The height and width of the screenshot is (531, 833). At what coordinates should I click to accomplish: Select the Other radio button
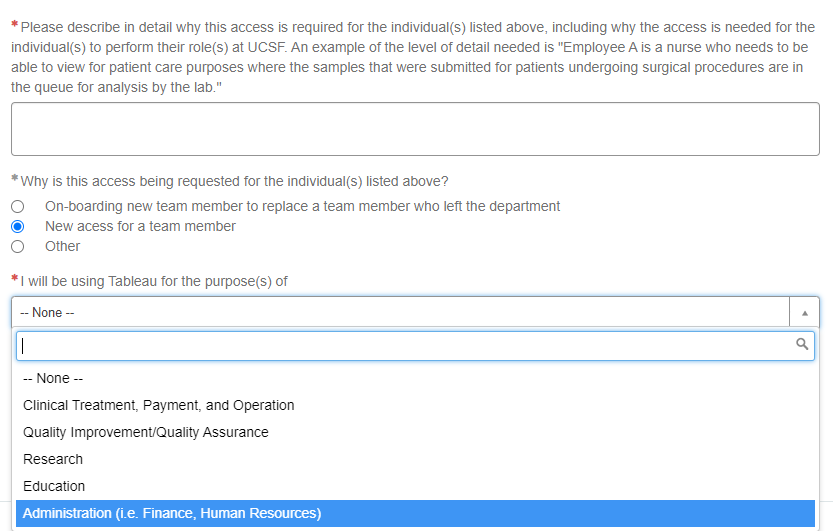tap(17, 246)
